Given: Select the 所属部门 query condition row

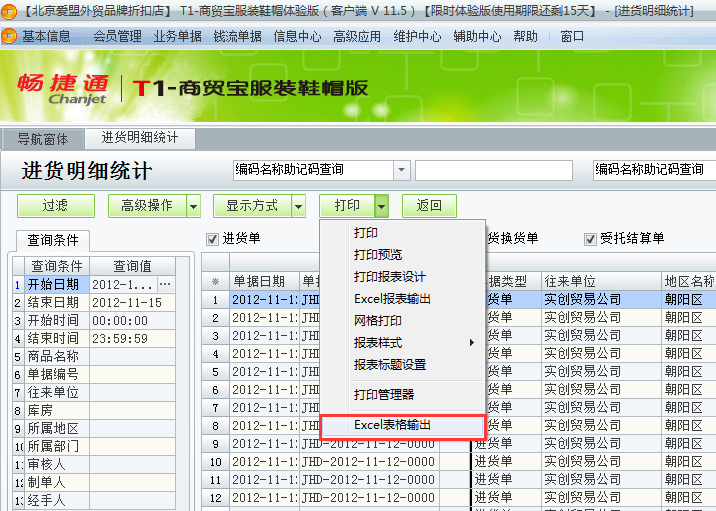Looking at the screenshot, I should pos(94,446).
